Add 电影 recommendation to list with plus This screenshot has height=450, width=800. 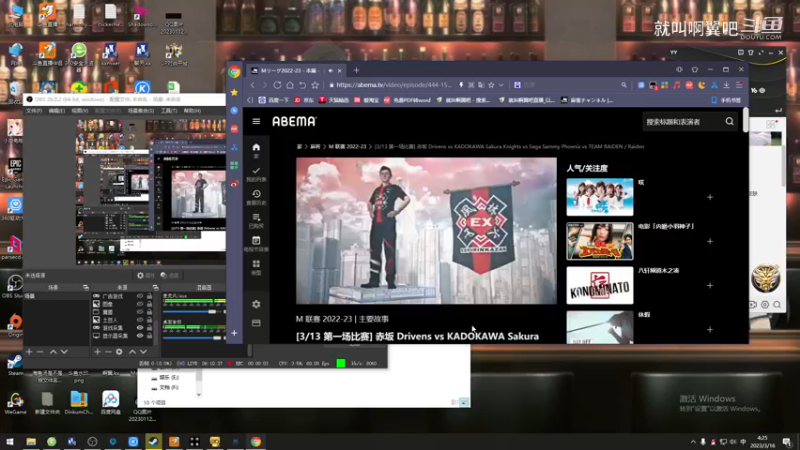(x=710, y=241)
